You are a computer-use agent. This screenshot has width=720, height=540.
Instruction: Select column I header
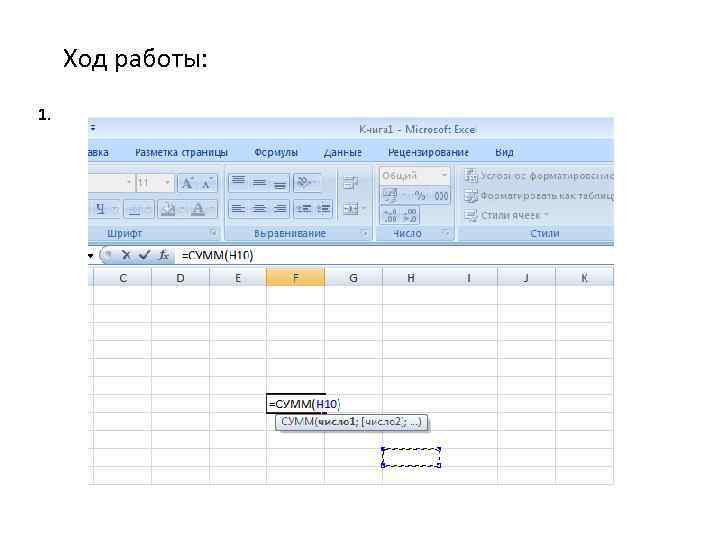[469, 278]
